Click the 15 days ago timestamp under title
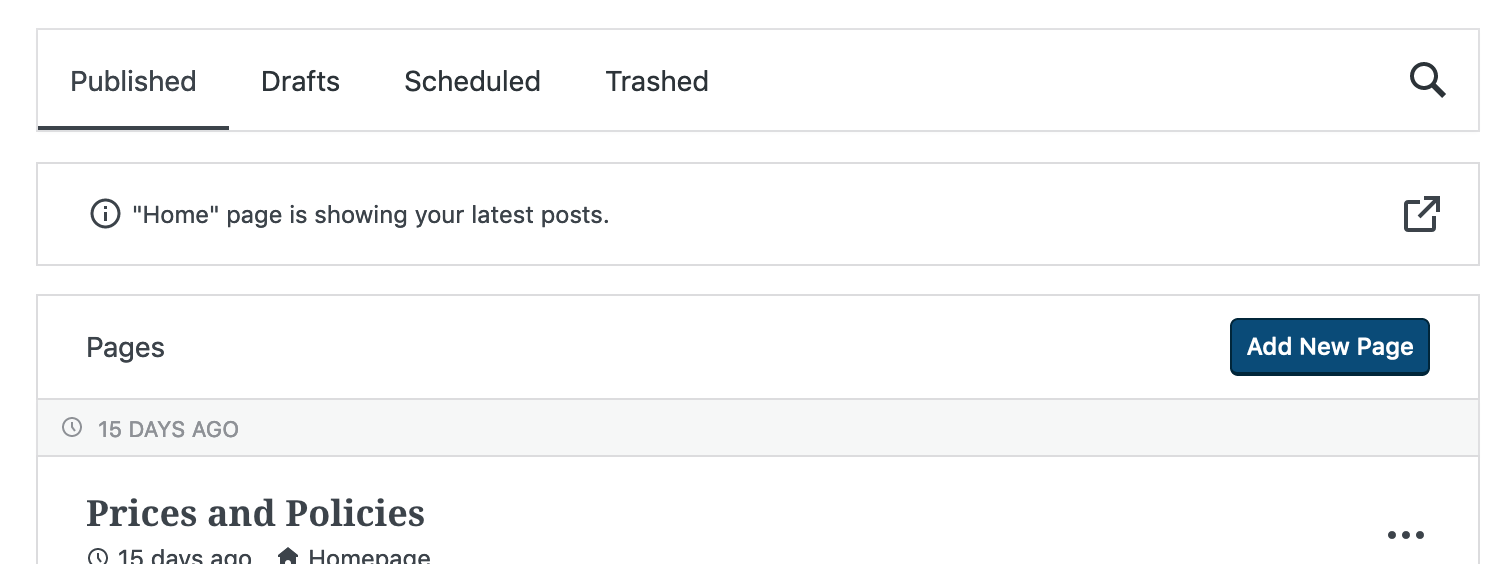The width and height of the screenshot is (1512, 564). (x=184, y=556)
